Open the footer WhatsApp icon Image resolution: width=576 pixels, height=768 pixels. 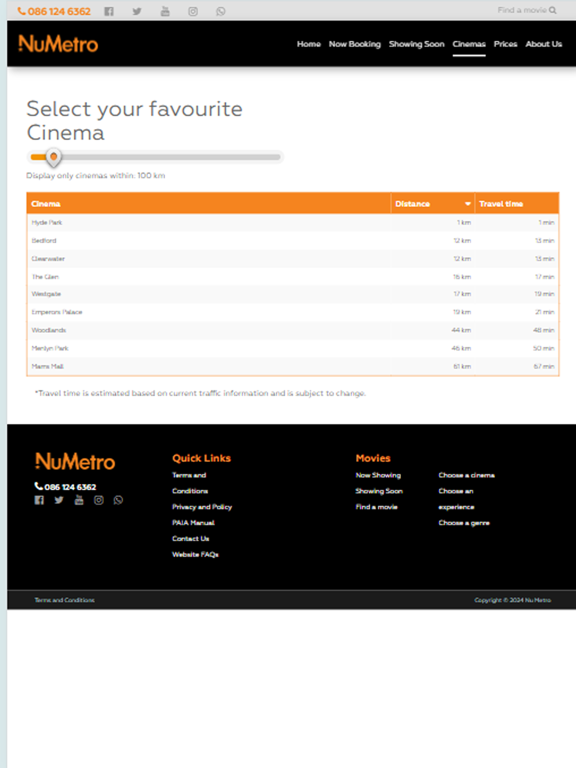118,500
